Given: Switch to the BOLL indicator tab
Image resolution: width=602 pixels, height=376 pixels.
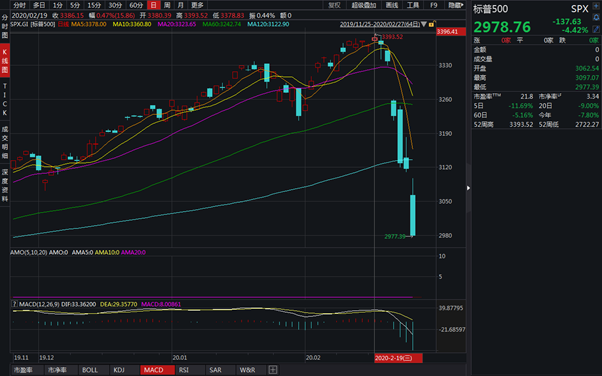Looking at the screenshot, I should click(90, 370).
